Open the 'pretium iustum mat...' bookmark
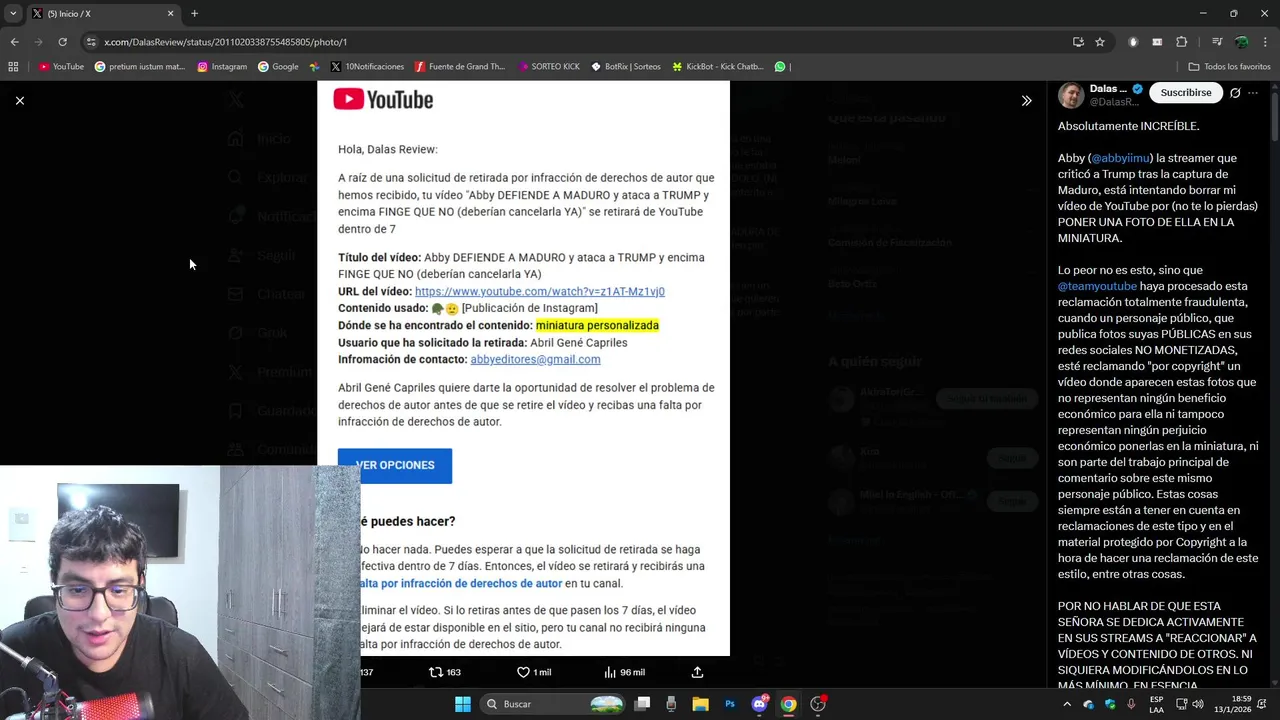Viewport: 1280px width, 720px height. click(140, 67)
